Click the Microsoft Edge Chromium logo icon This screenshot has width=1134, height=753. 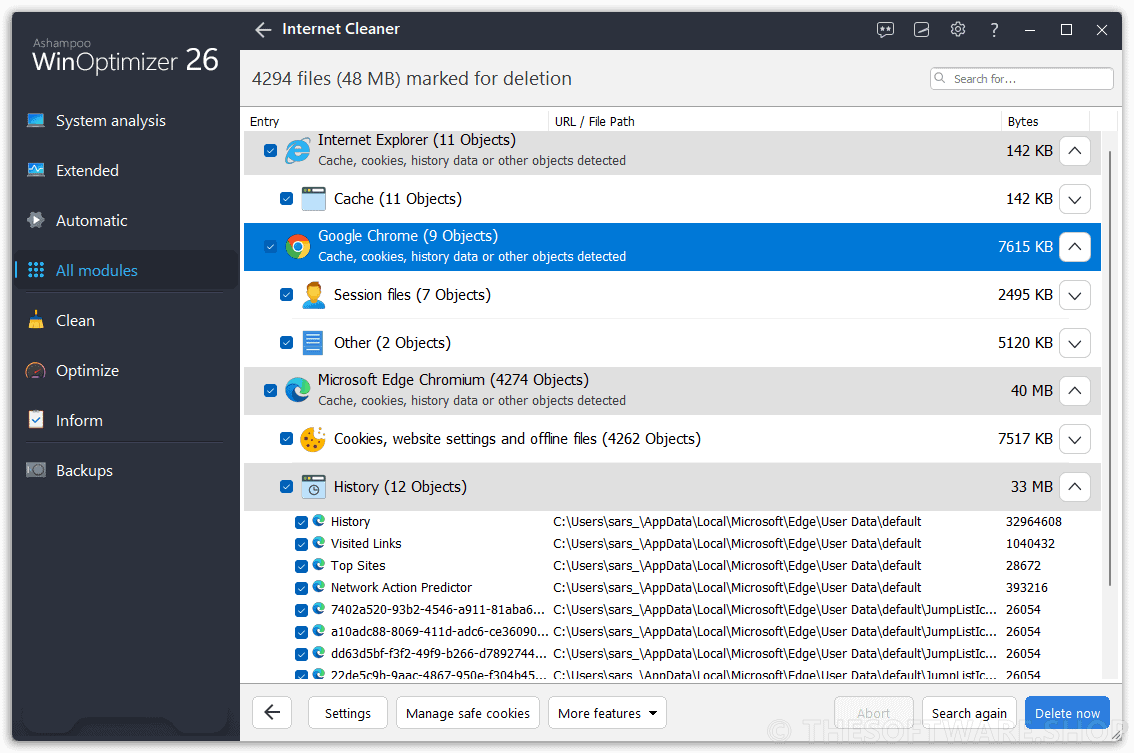(297, 391)
